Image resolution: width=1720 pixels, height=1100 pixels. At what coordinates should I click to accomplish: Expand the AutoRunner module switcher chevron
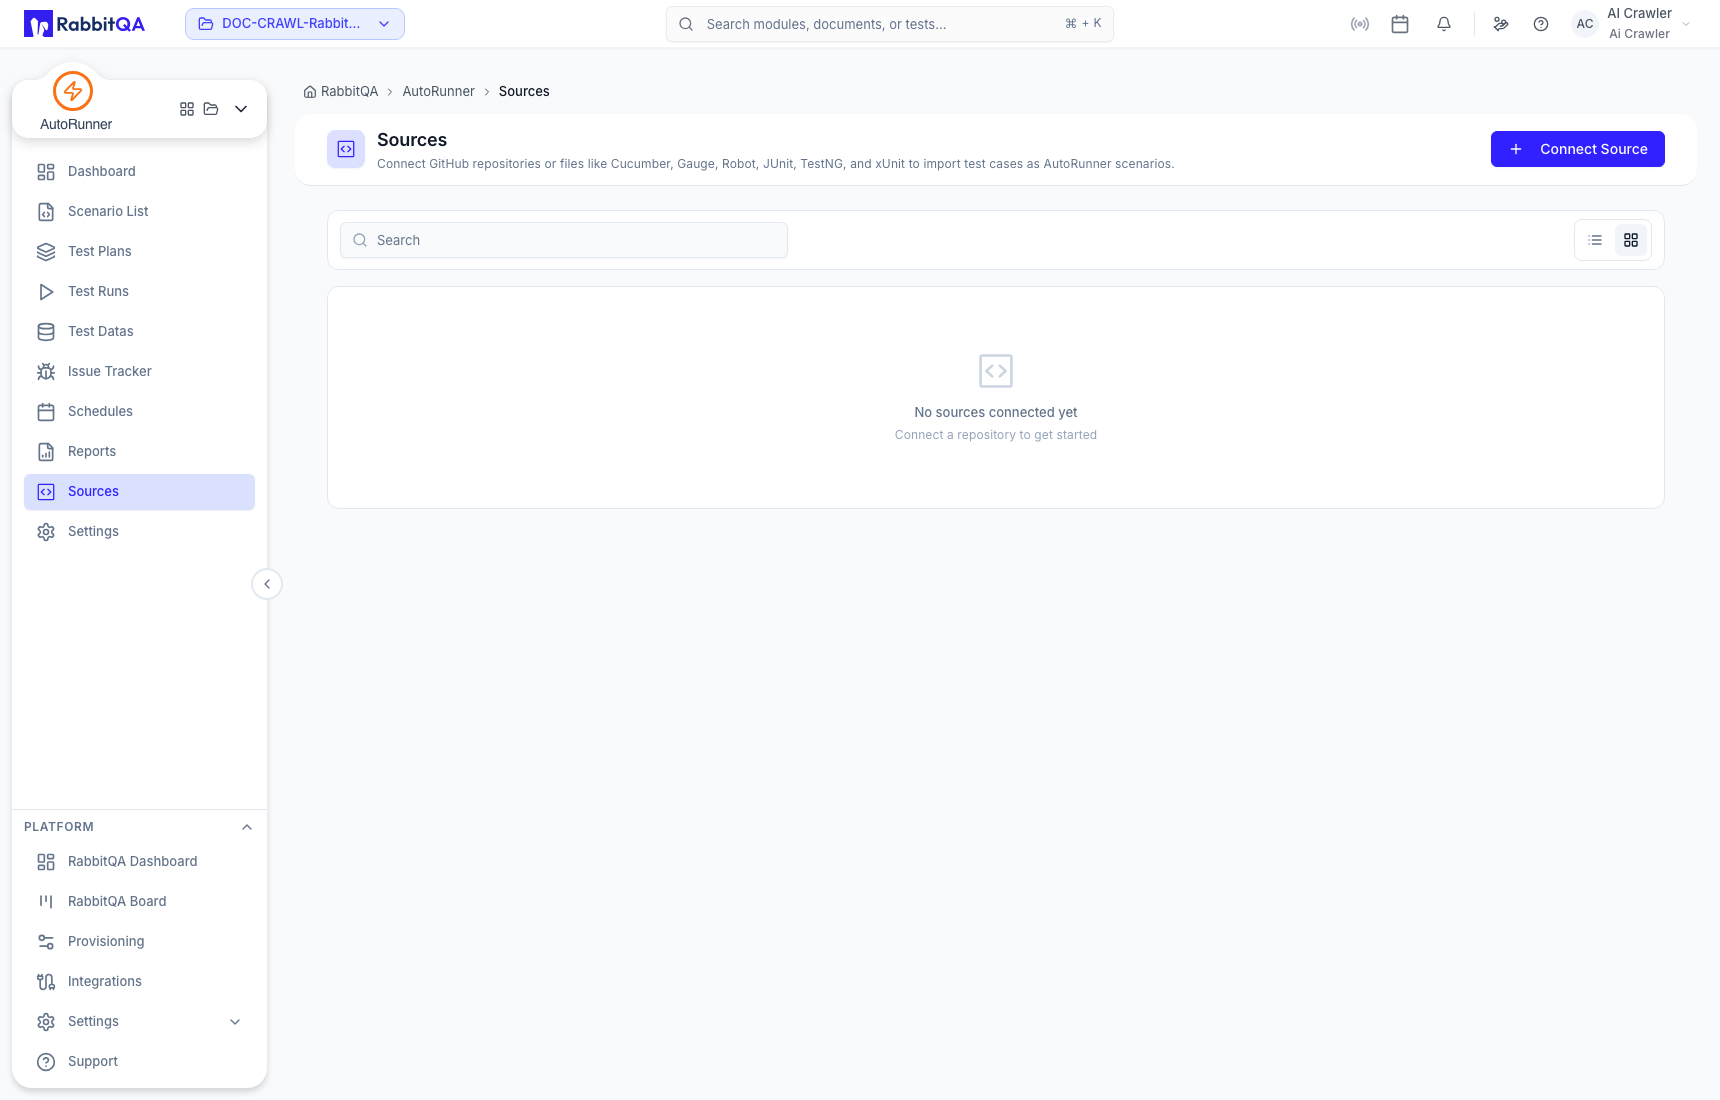pos(241,109)
